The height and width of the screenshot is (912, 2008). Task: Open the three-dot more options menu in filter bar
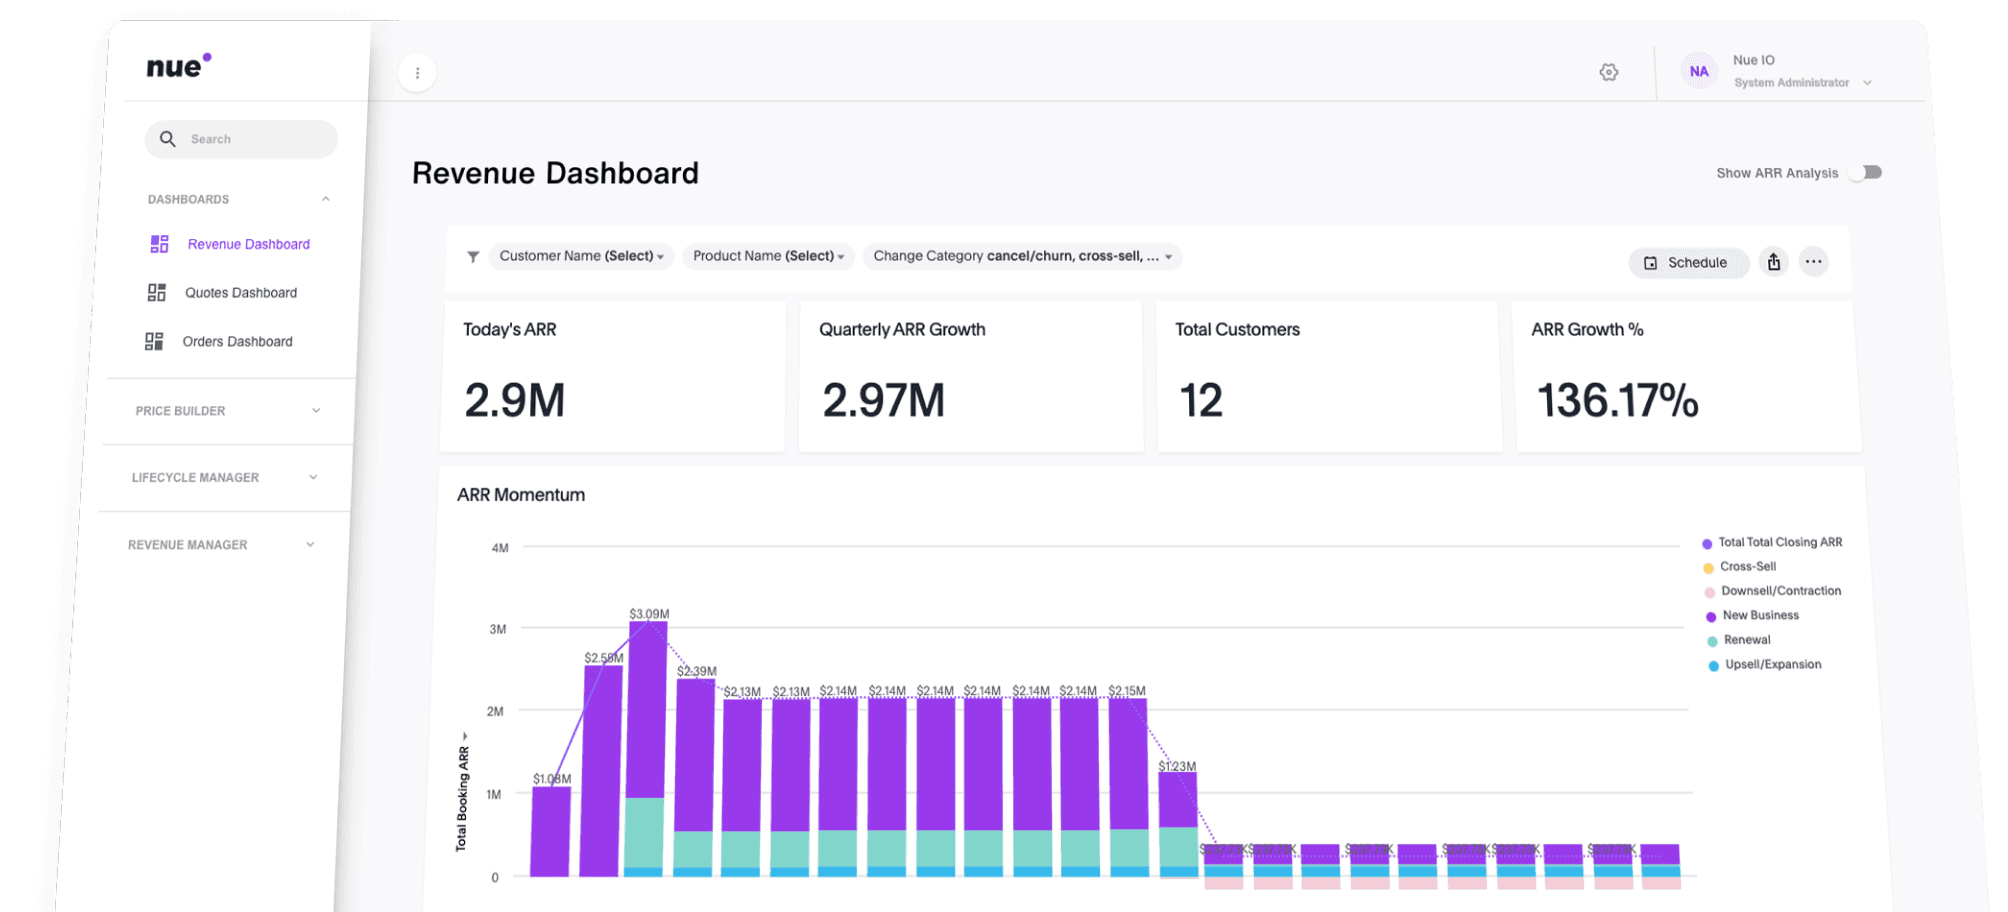(x=1813, y=262)
